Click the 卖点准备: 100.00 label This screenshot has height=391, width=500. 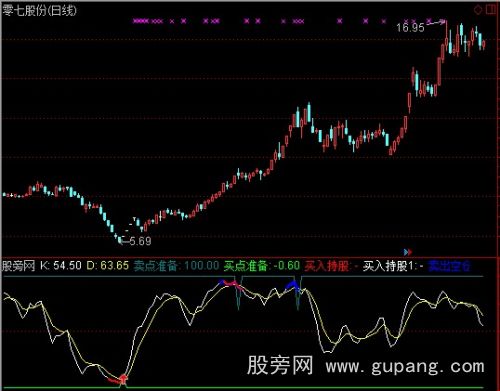[176, 266]
